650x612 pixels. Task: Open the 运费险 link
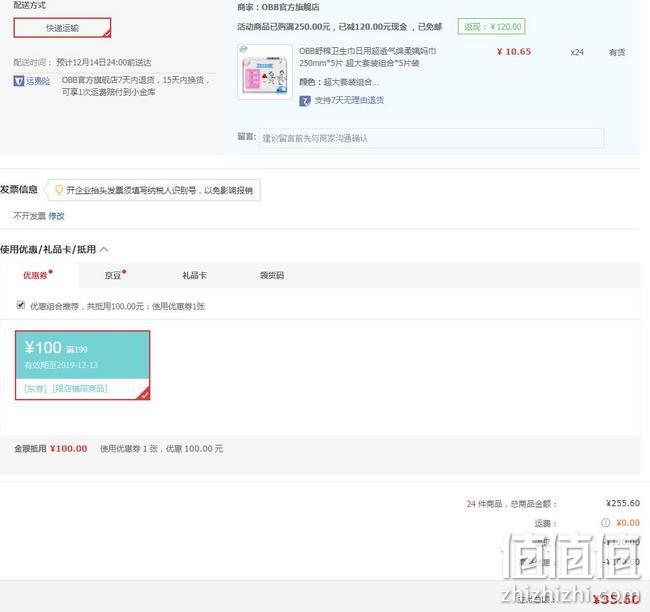coord(38,80)
